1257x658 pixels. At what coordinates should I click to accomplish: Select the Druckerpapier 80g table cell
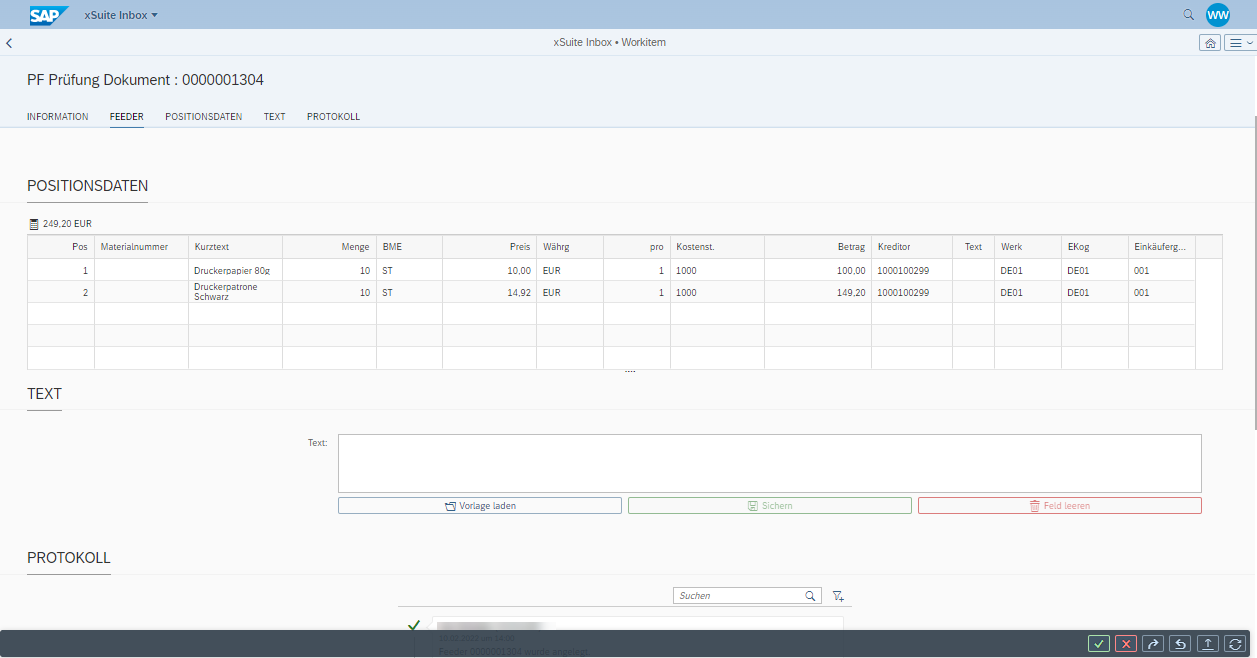(234, 271)
